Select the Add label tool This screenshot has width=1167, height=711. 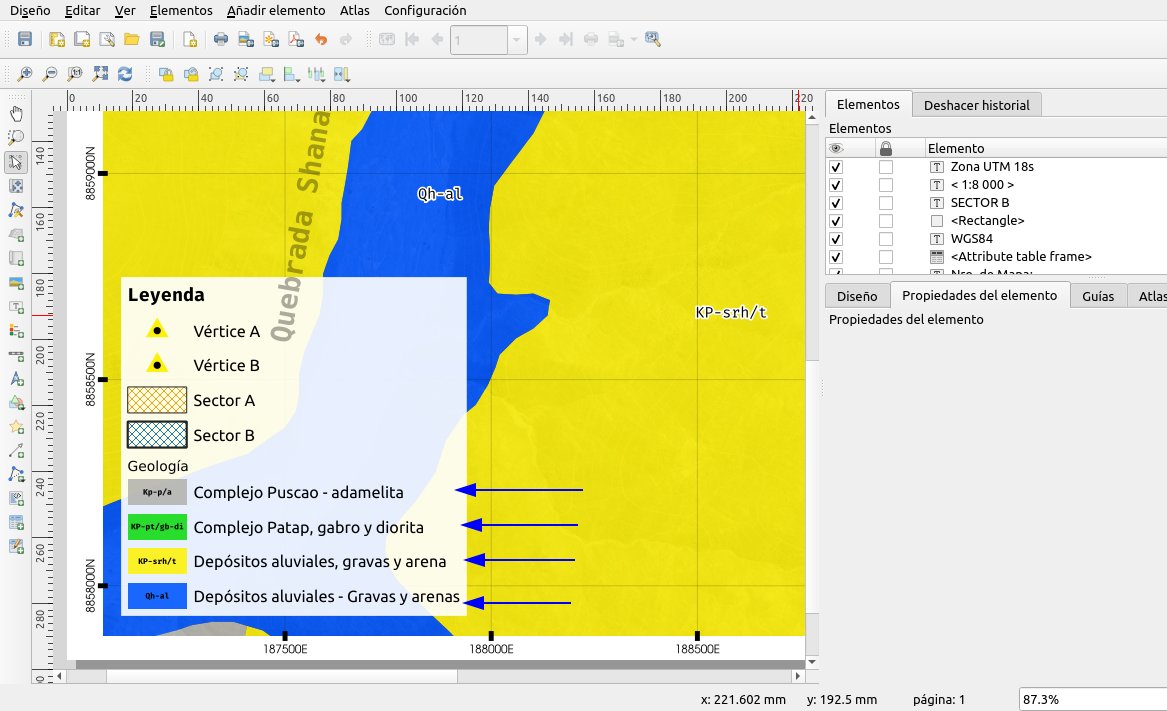point(16,307)
